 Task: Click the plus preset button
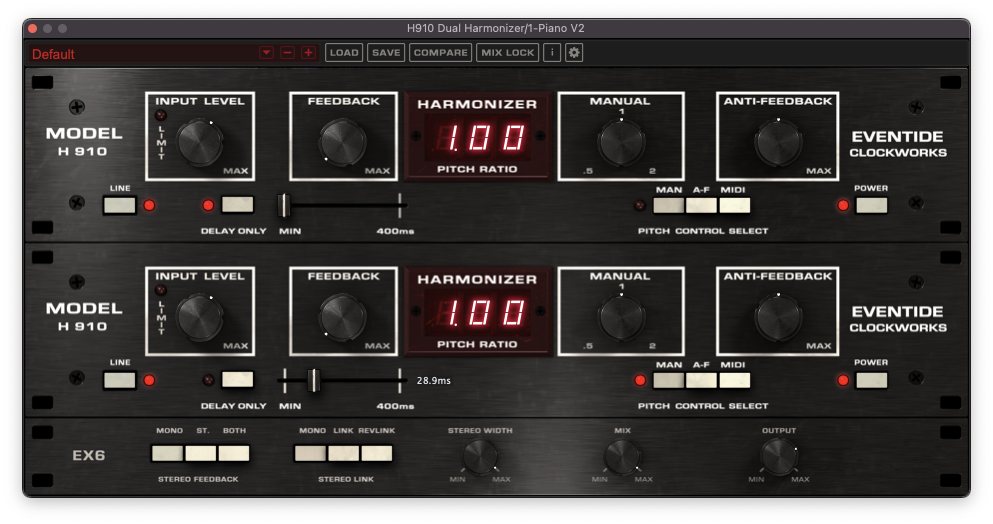308,53
